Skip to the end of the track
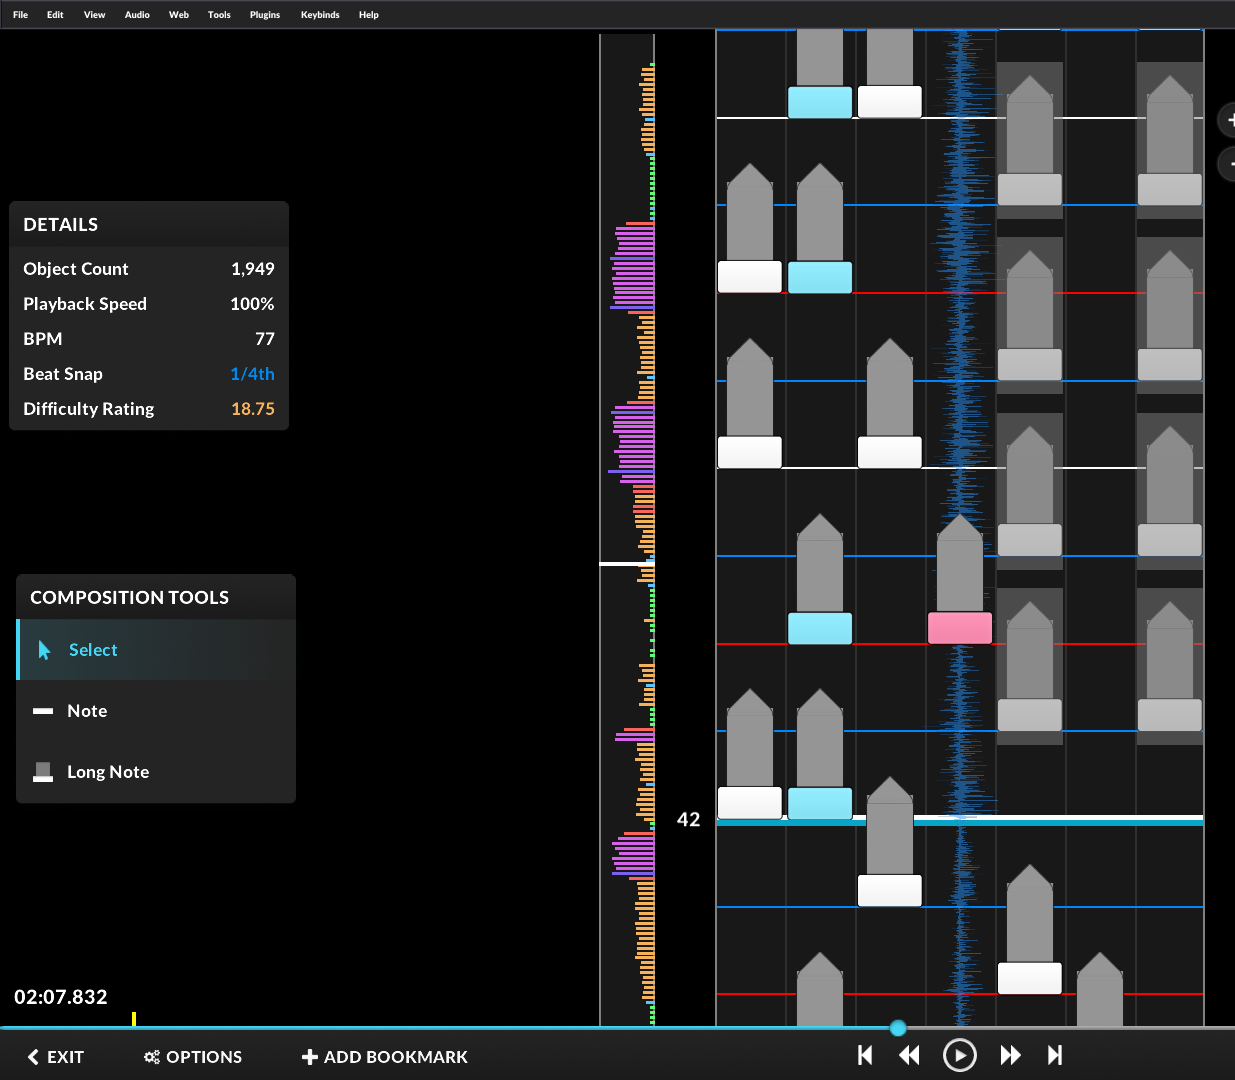Screen dimensions: 1235x1080 tap(1055, 1055)
